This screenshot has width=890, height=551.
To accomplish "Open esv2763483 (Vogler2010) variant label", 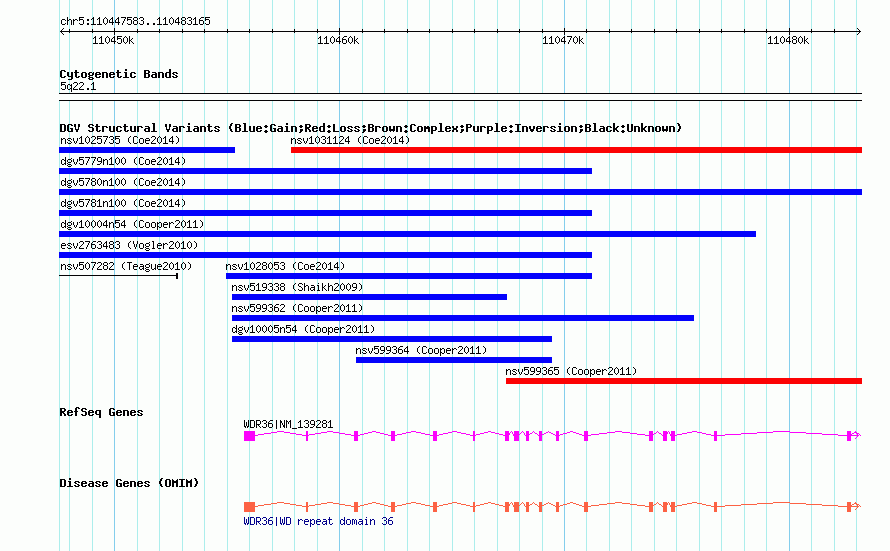I will coord(129,245).
